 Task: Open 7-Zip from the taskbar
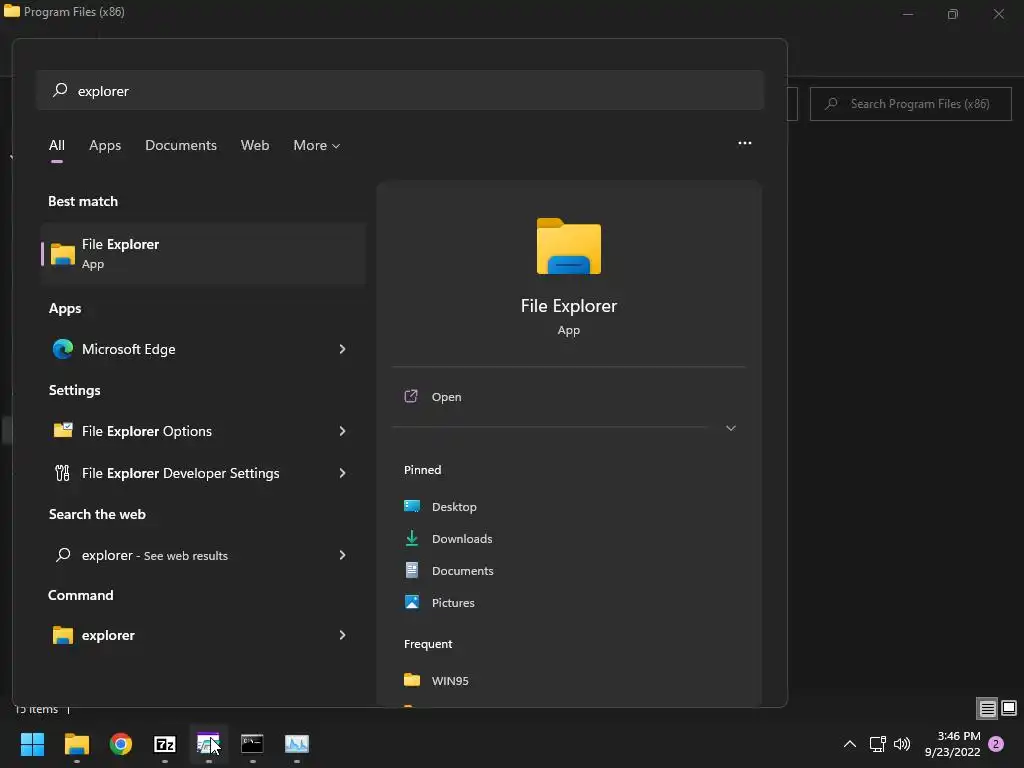pos(165,744)
